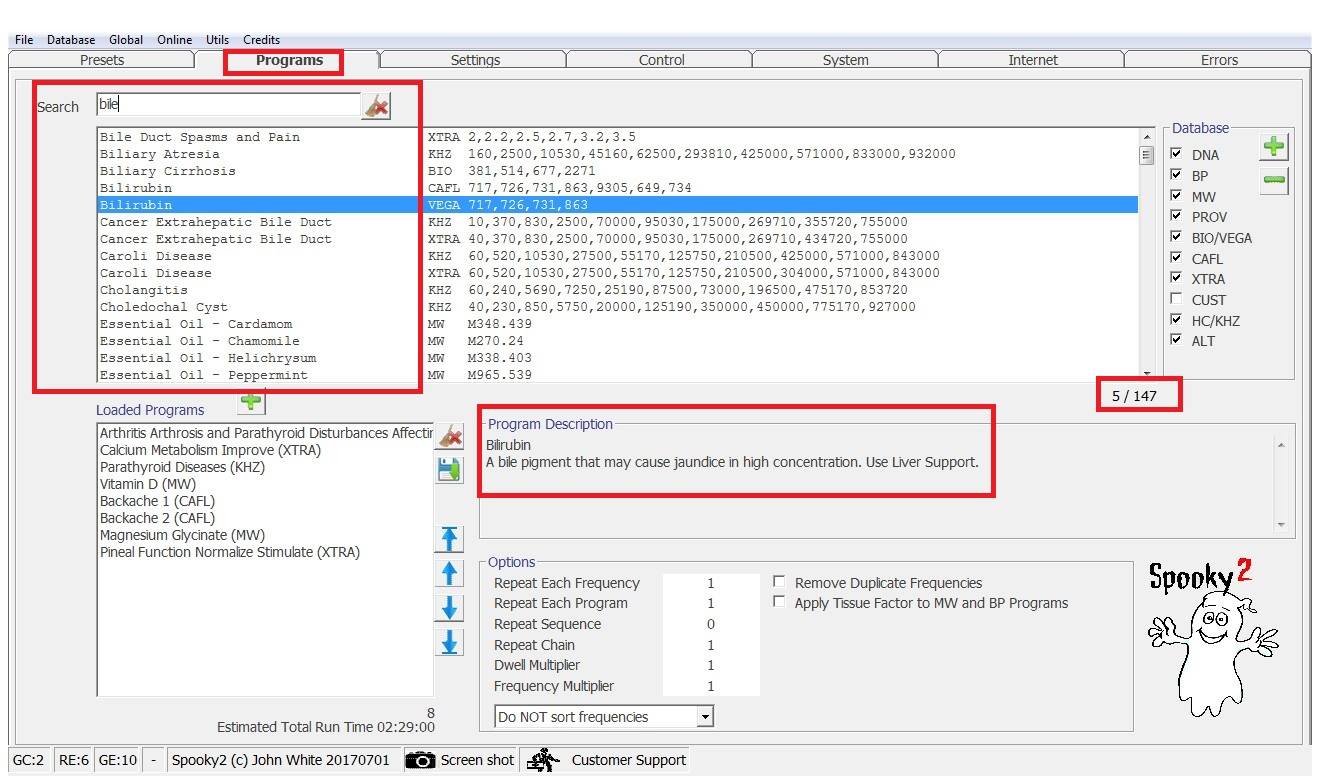The width and height of the screenshot is (1320, 784).
Task: Switch to the Settings tab
Action: [x=475, y=60]
